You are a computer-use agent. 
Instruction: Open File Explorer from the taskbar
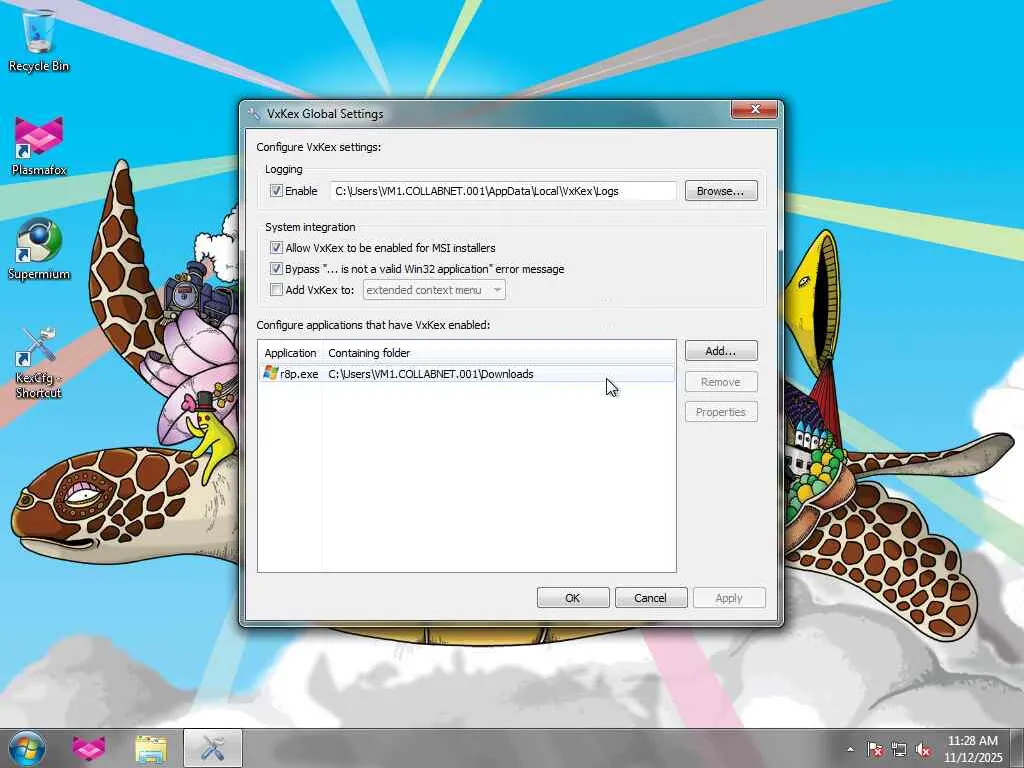pyautogui.click(x=151, y=748)
